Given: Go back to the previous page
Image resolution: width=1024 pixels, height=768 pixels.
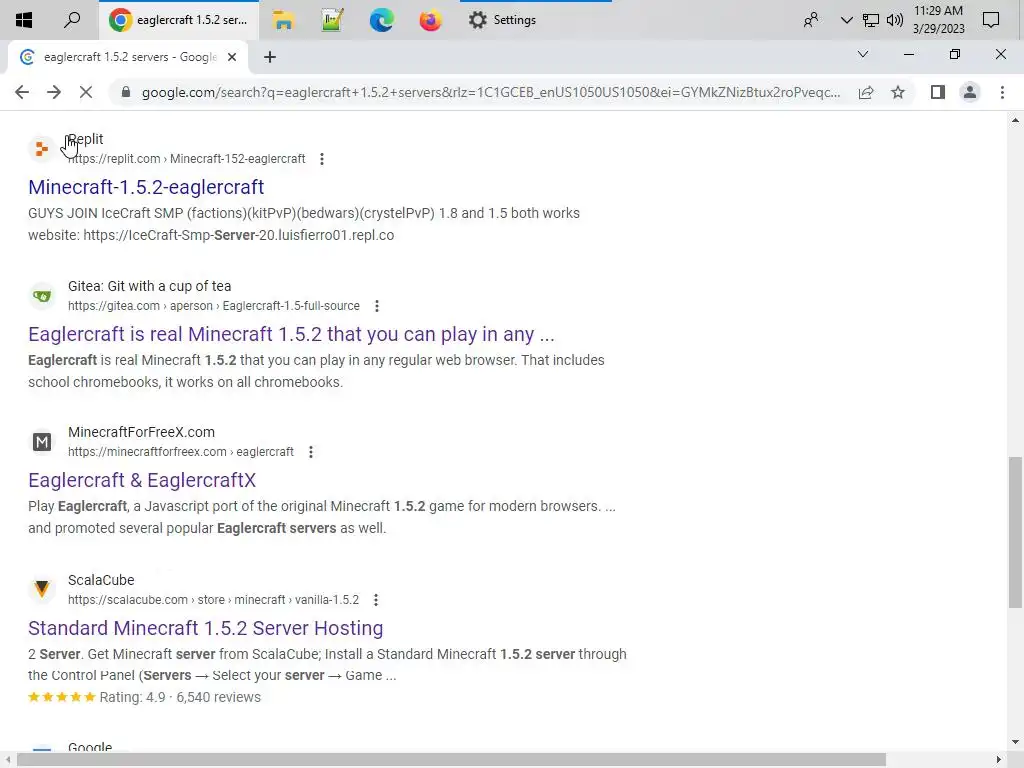Looking at the screenshot, I should pos(22,92).
